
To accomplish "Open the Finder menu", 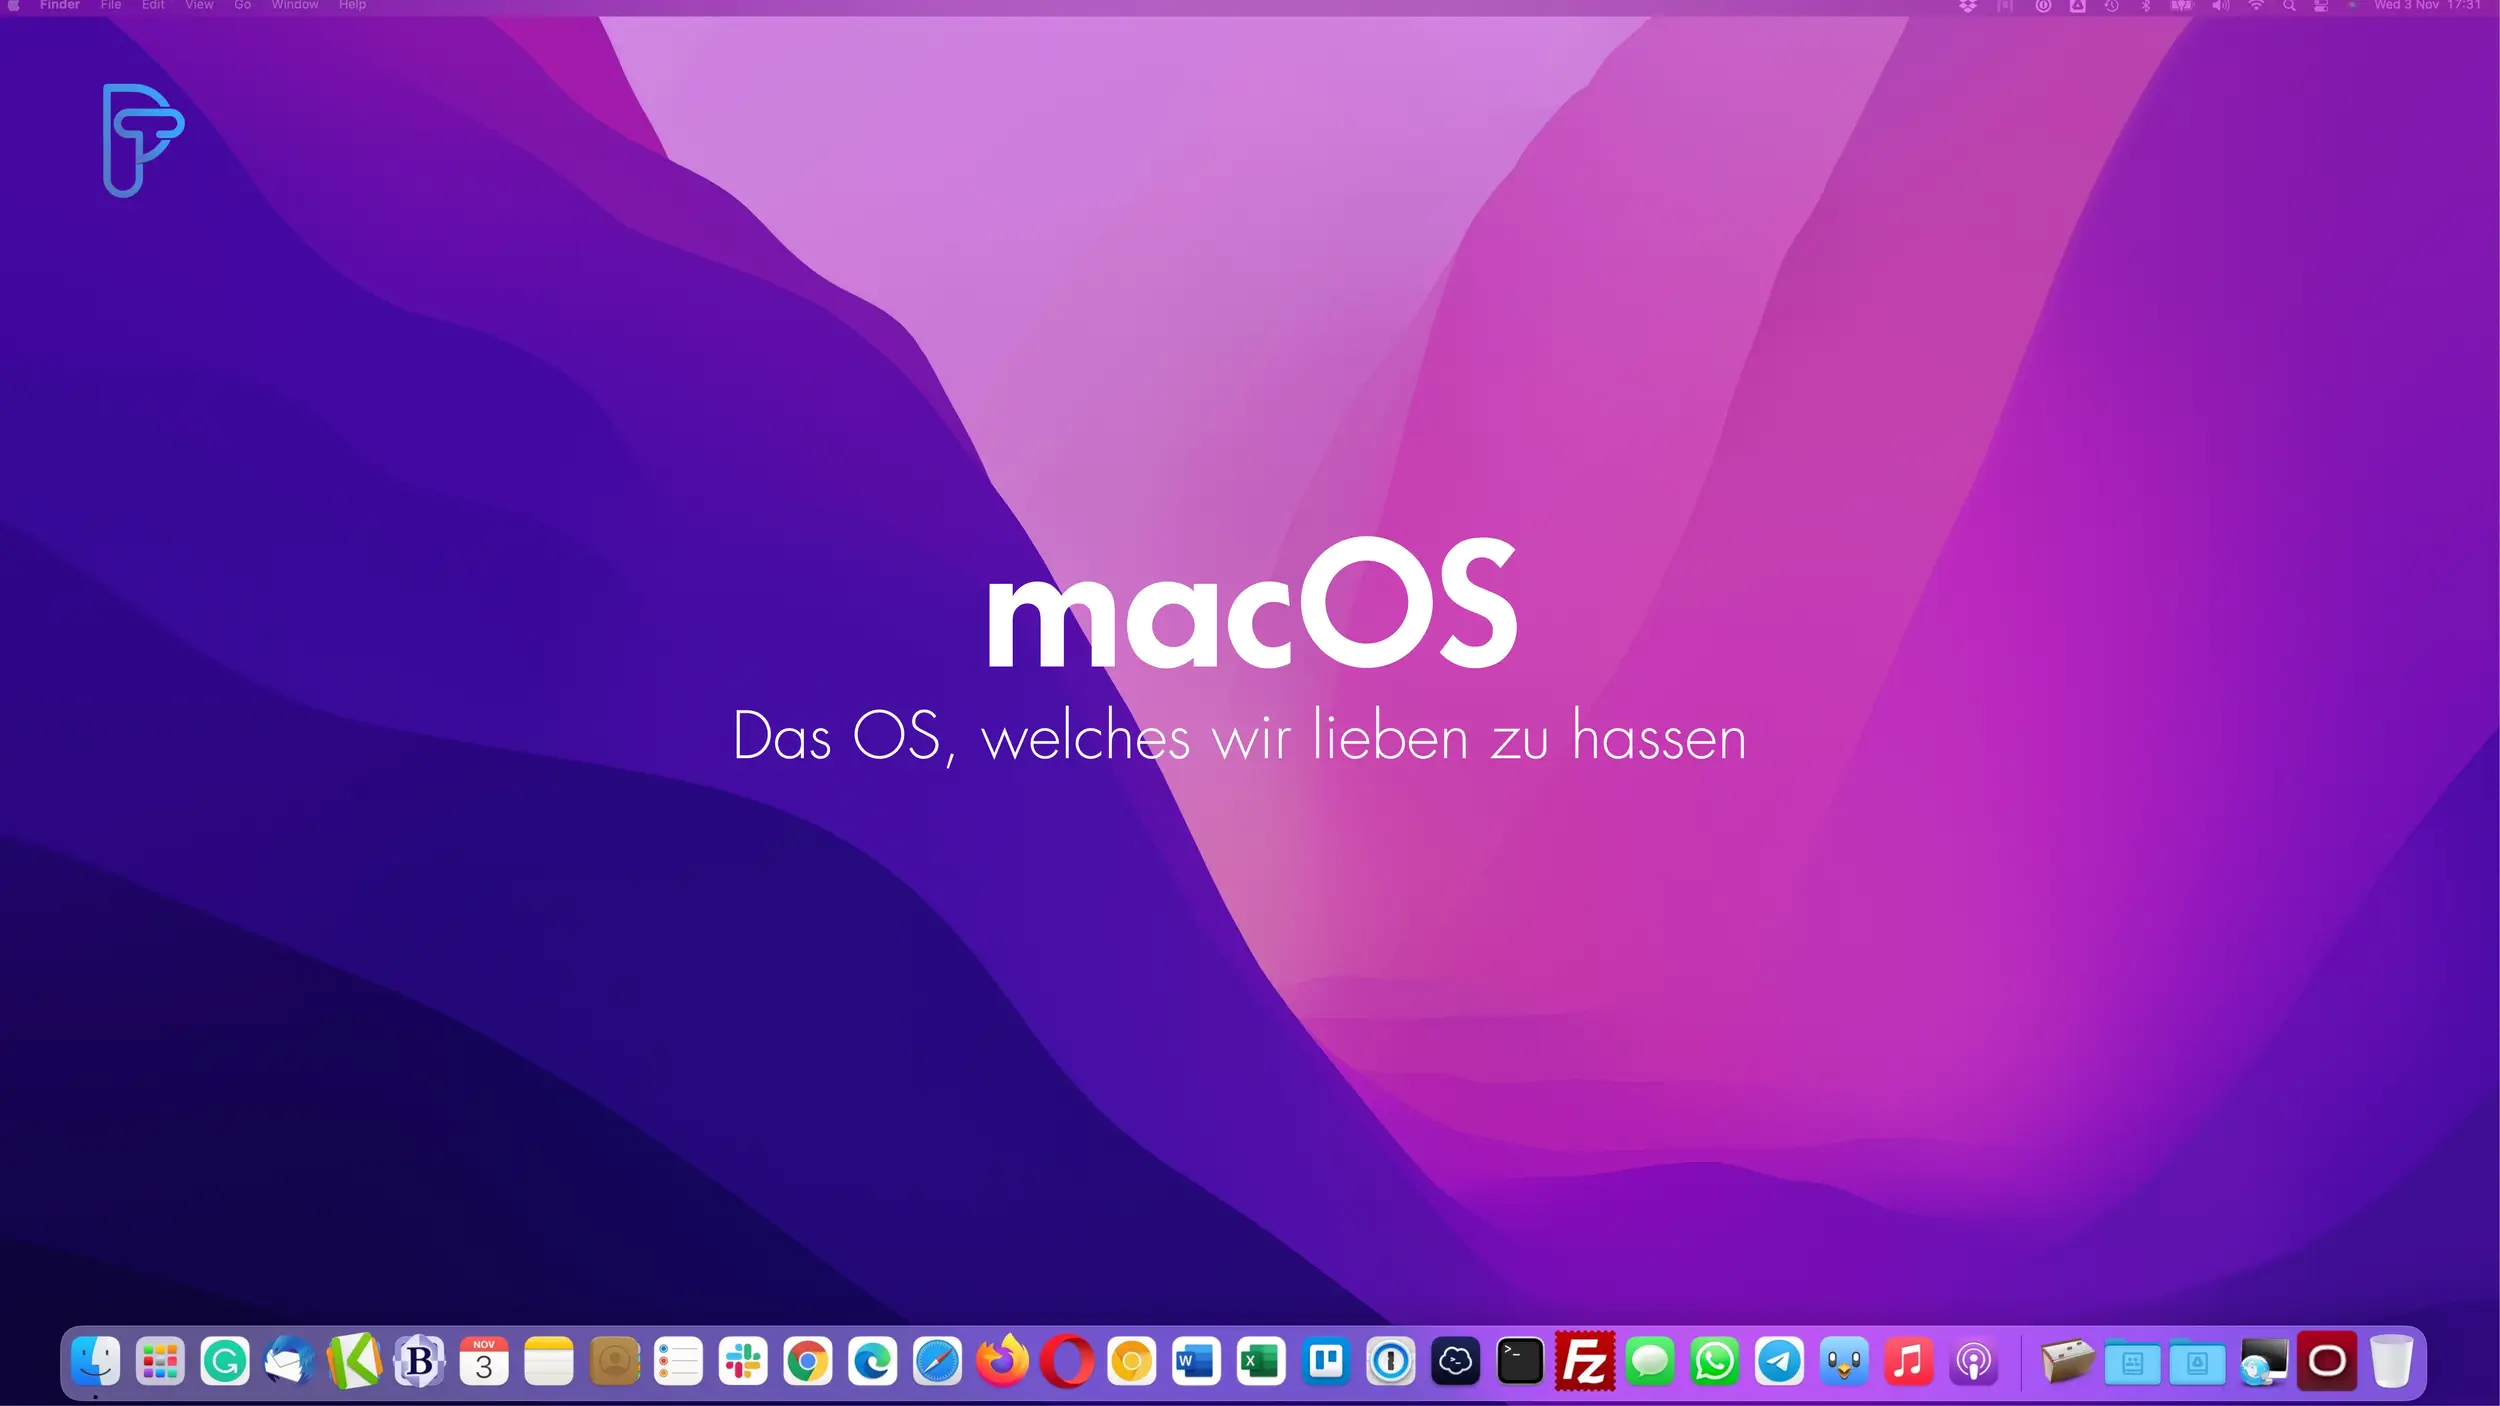I will tap(60, 5).
